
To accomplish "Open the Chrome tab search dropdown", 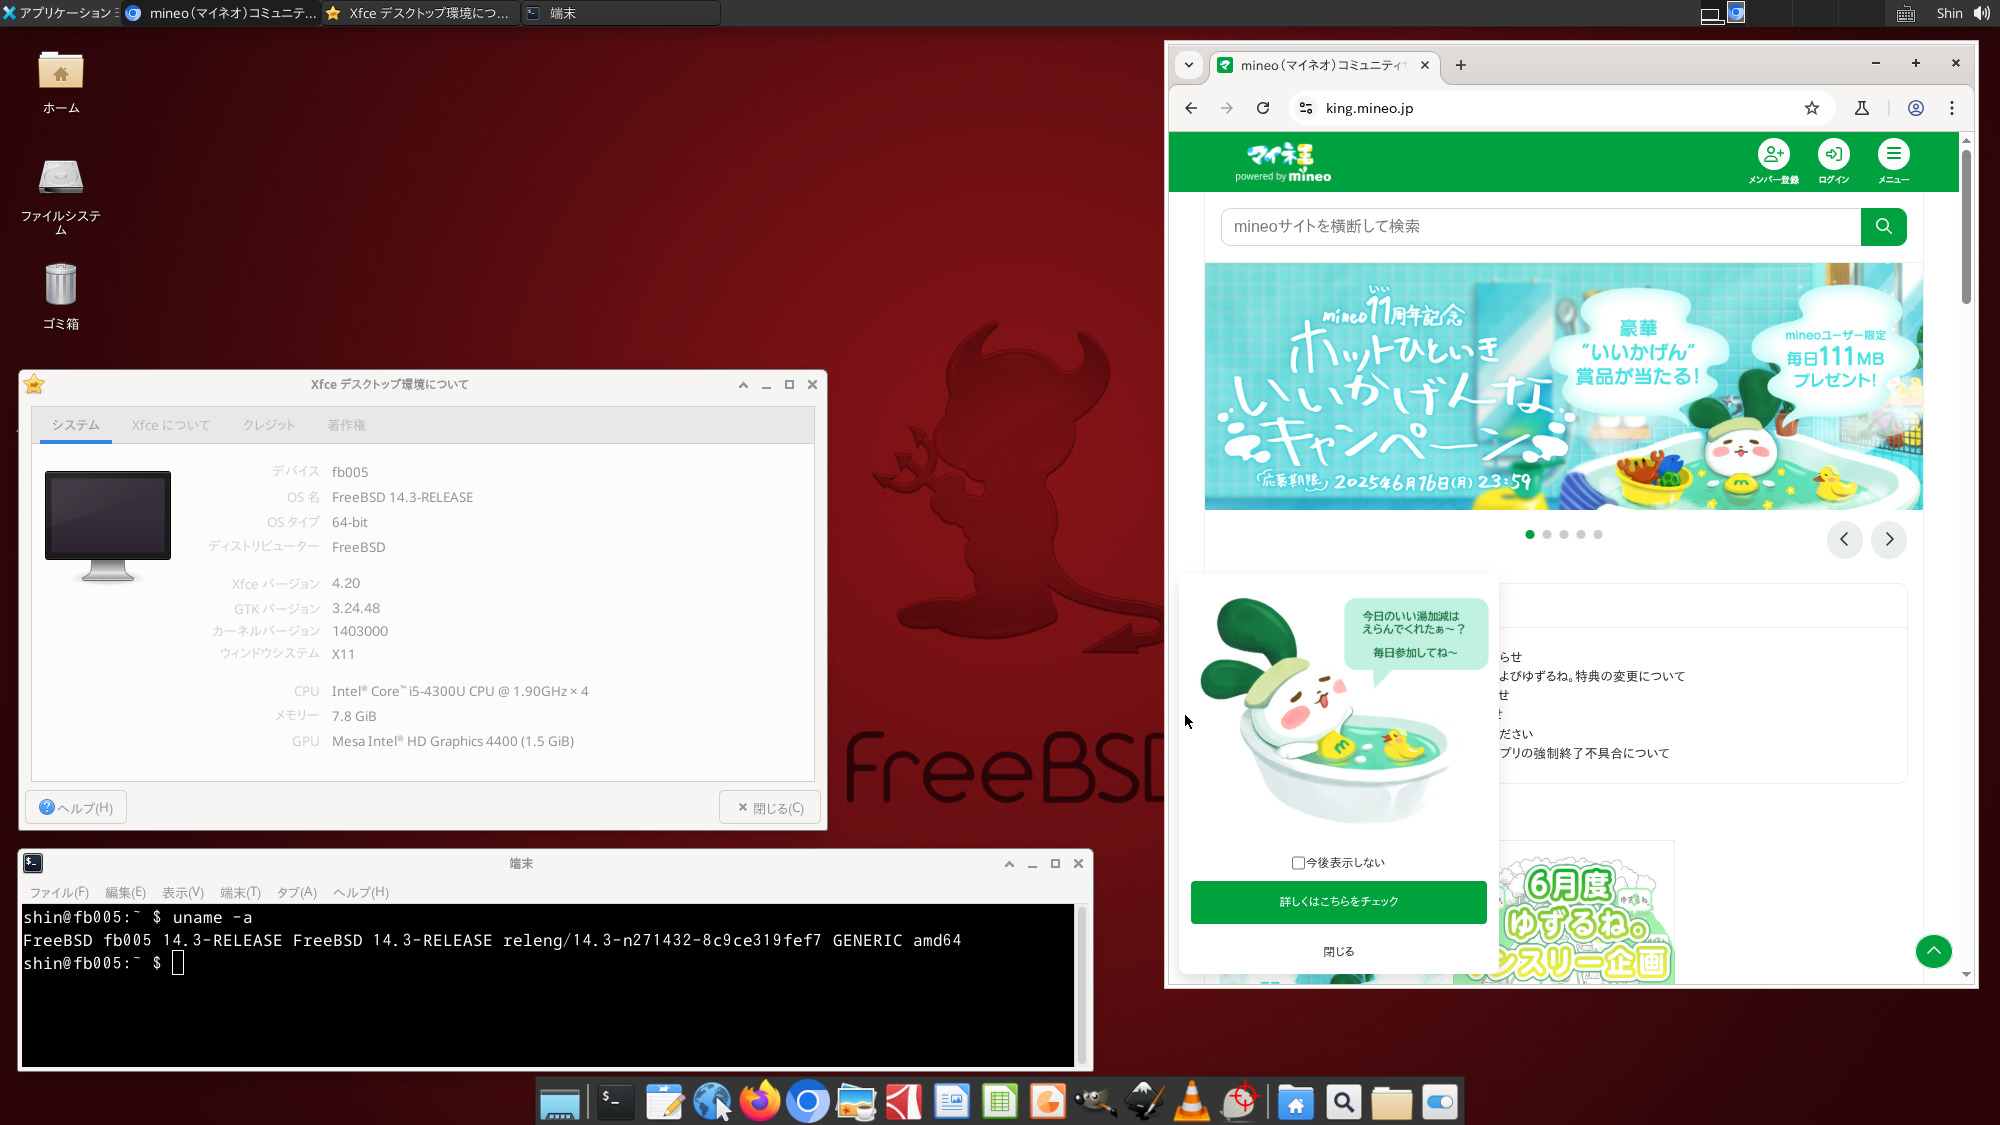I will click(1189, 65).
